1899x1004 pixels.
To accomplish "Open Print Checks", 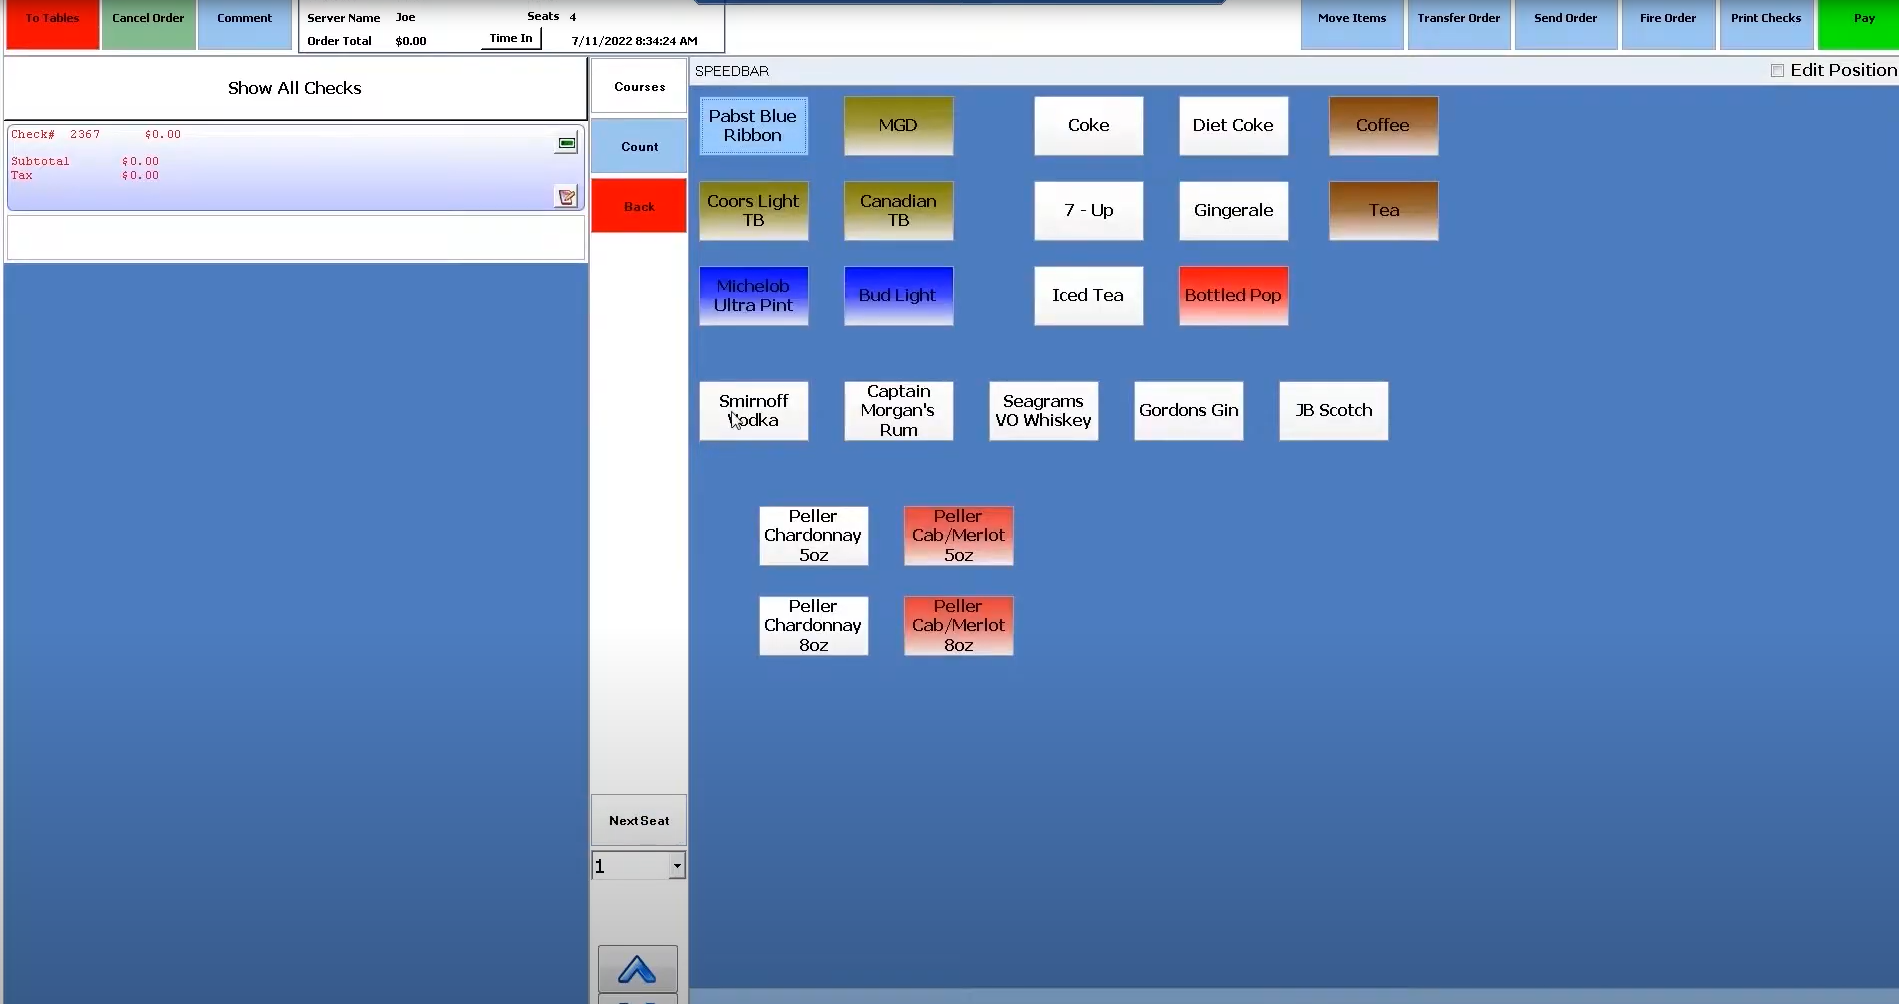I will 1766,17.
